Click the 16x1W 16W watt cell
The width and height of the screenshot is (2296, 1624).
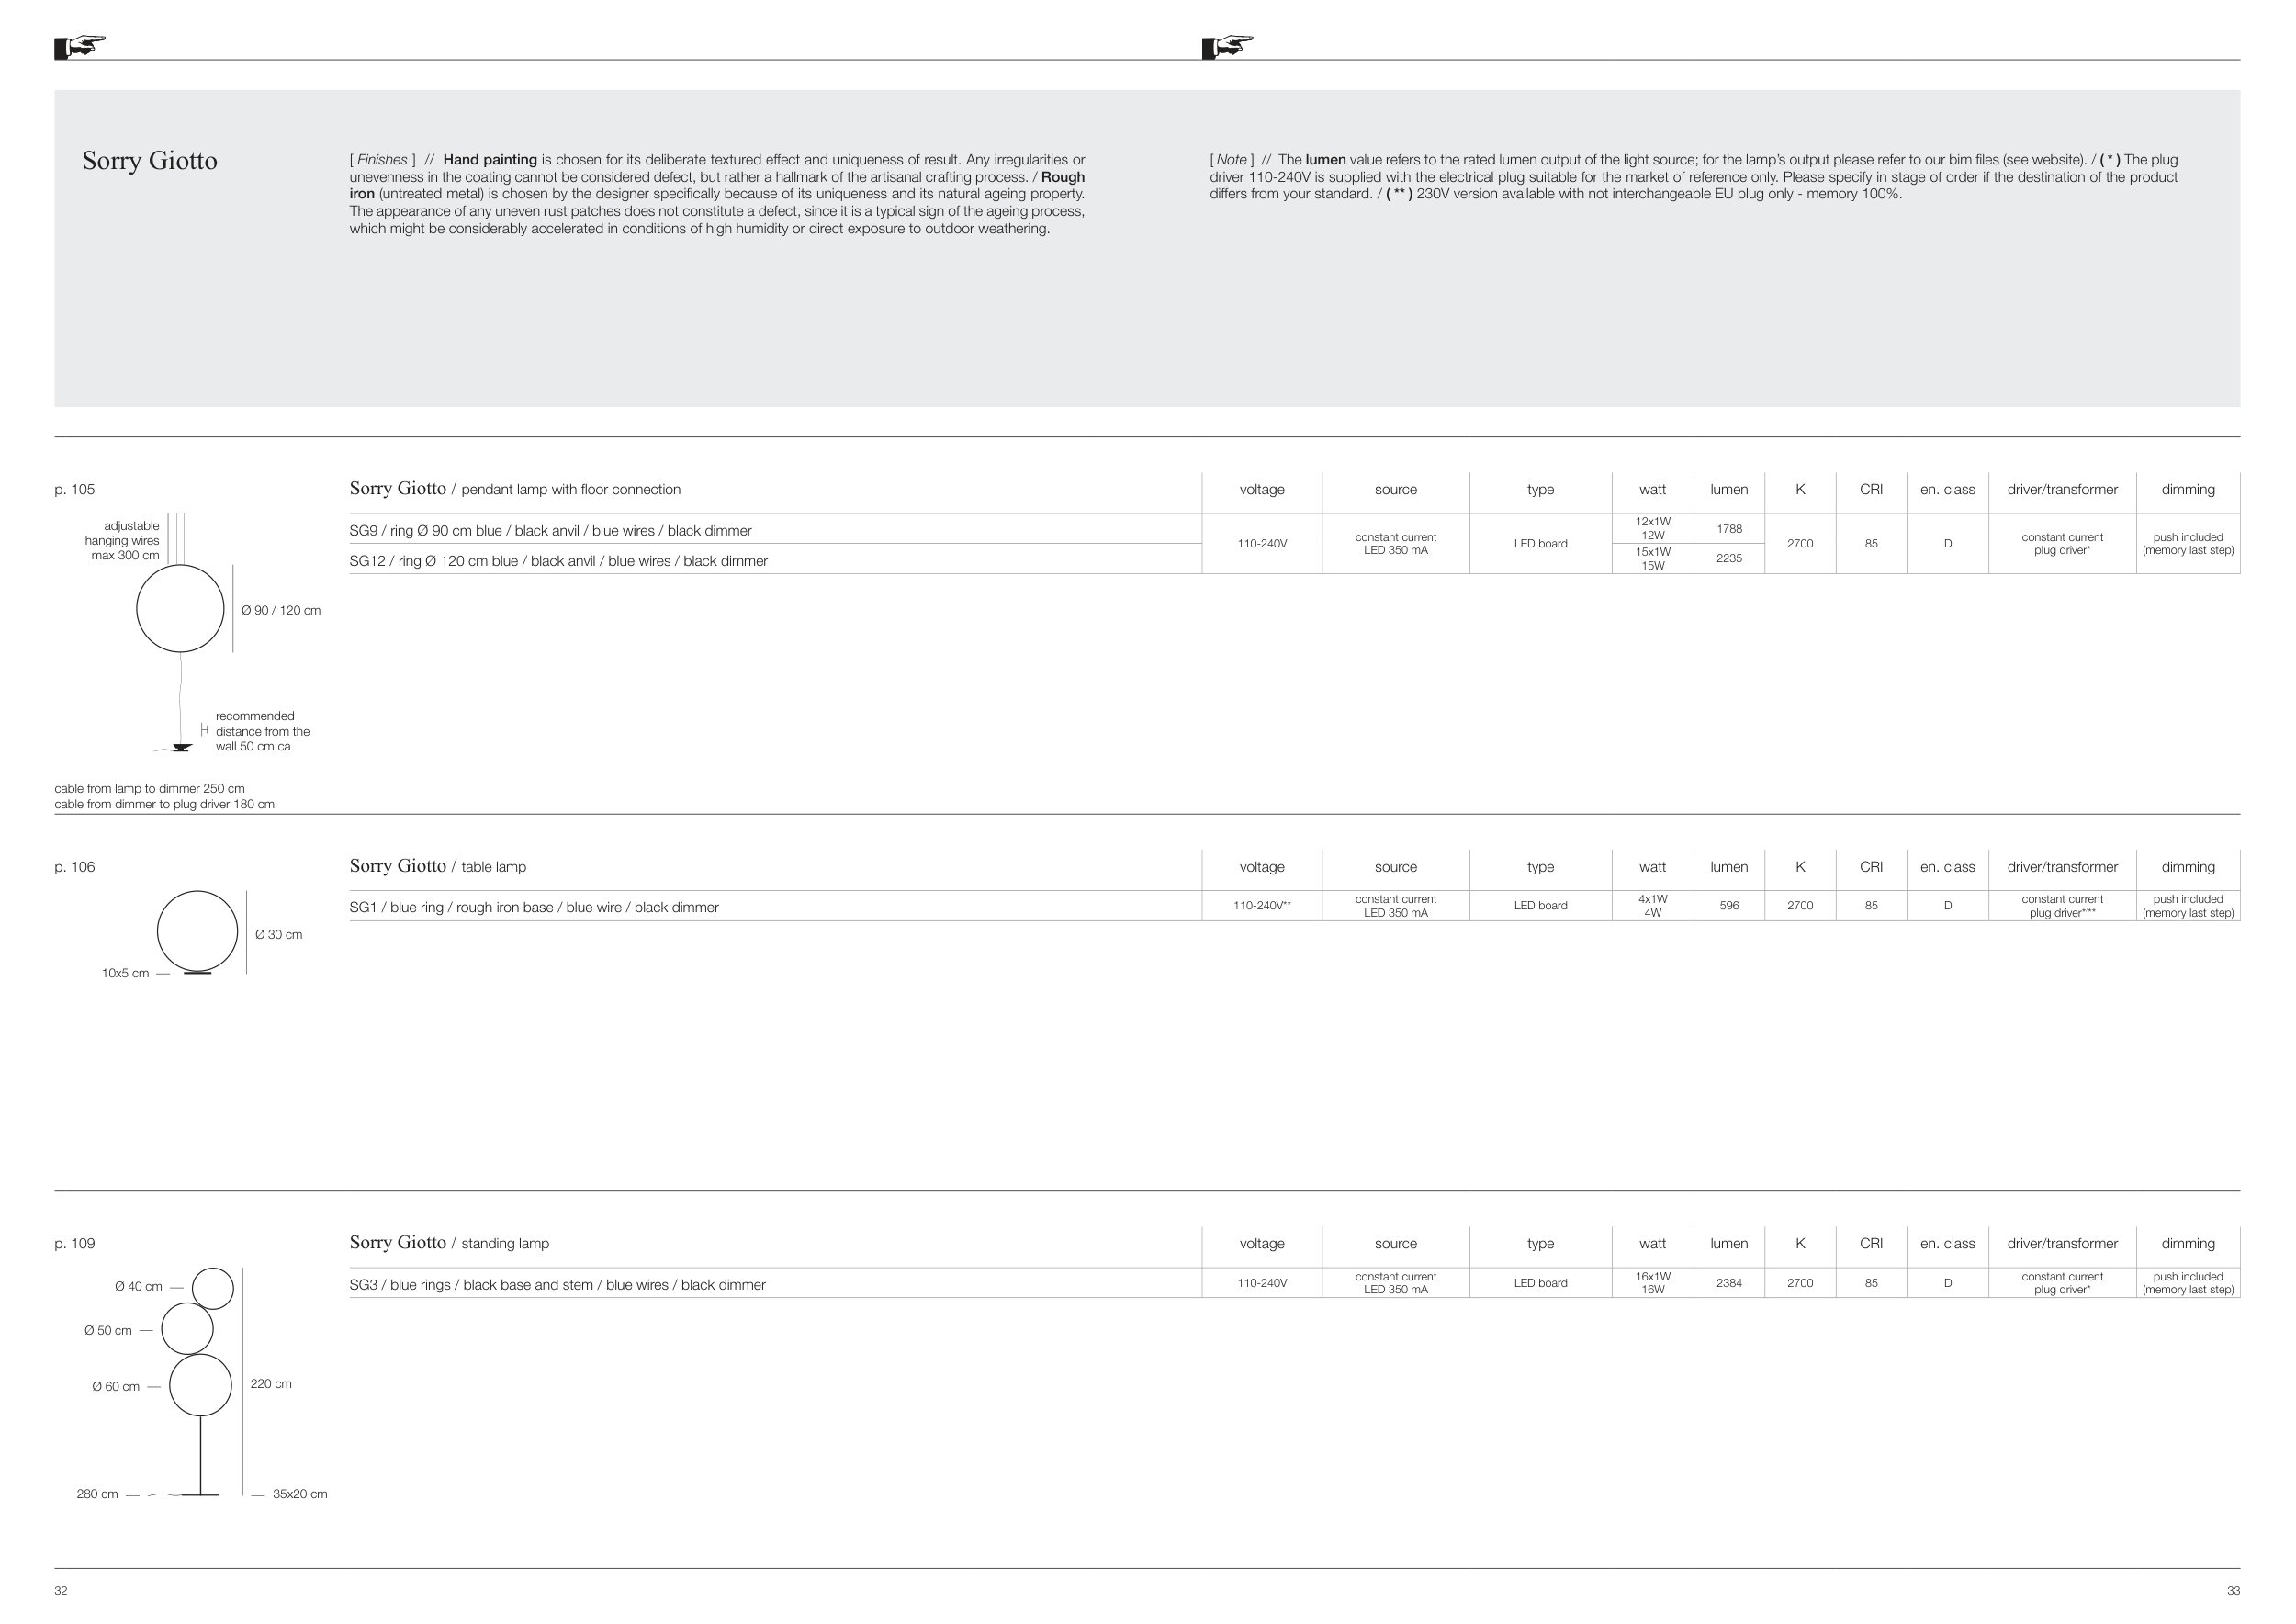point(1652,1283)
